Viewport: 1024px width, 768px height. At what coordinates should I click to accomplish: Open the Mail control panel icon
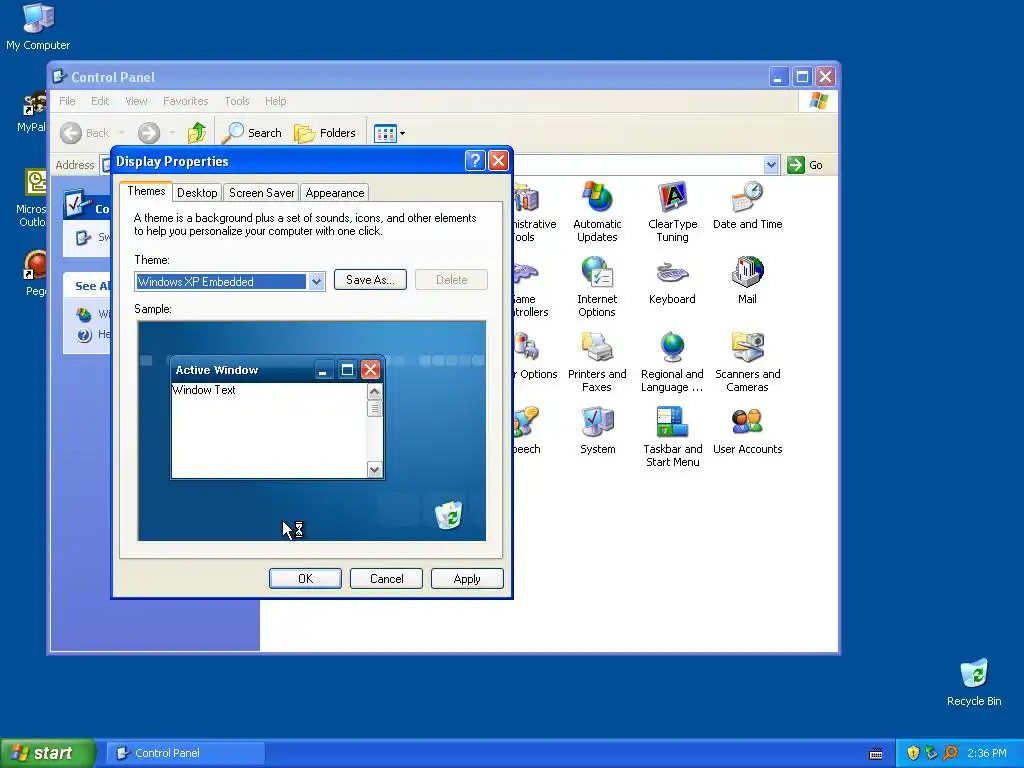point(747,281)
